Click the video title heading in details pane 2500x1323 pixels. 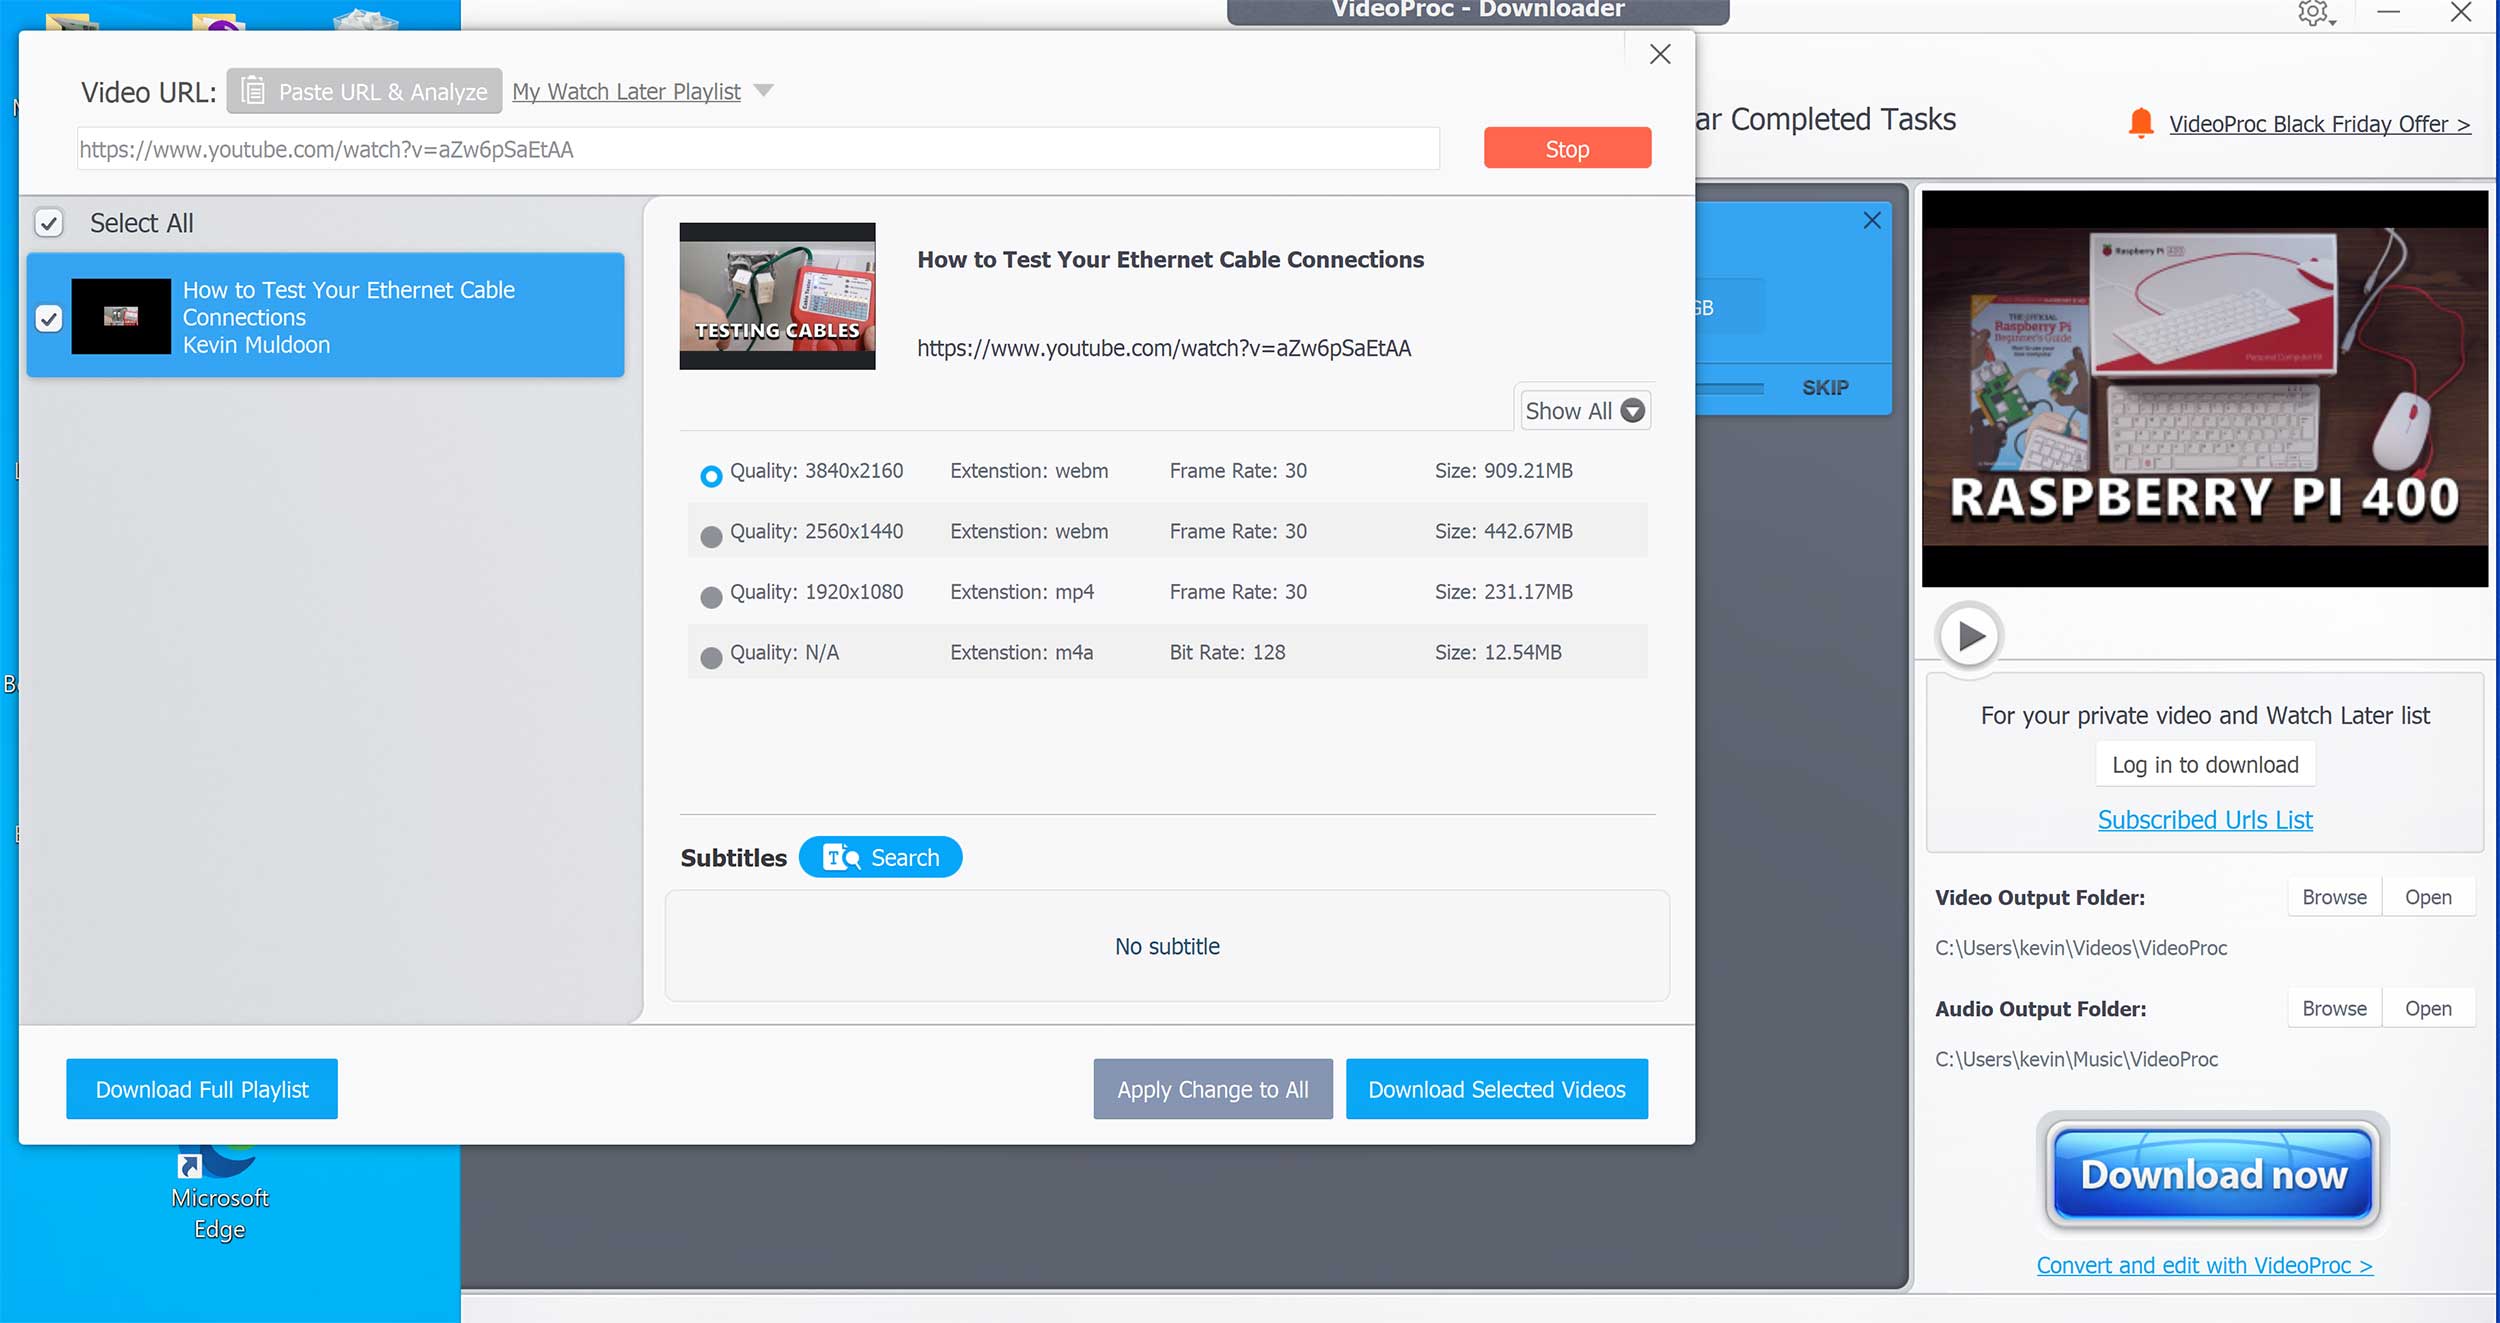coord(1171,260)
